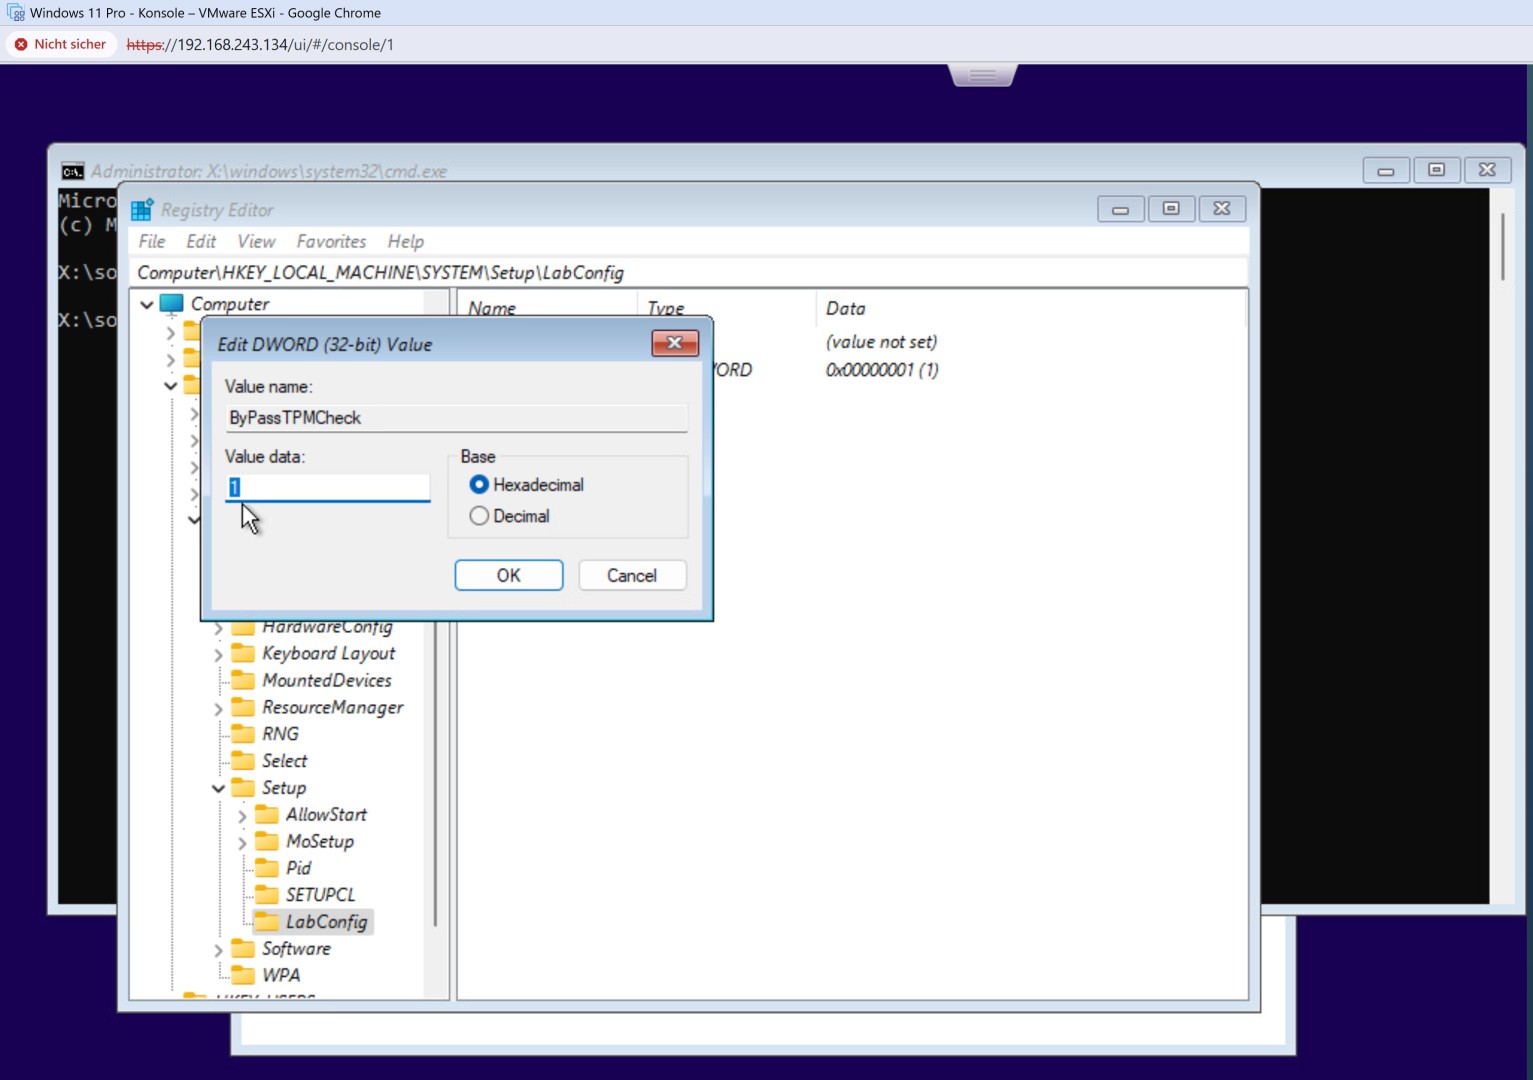Viewport: 1533px width, 1080px height.
Task: Click the '(value not set)' data cell
Action: (881, 342)
